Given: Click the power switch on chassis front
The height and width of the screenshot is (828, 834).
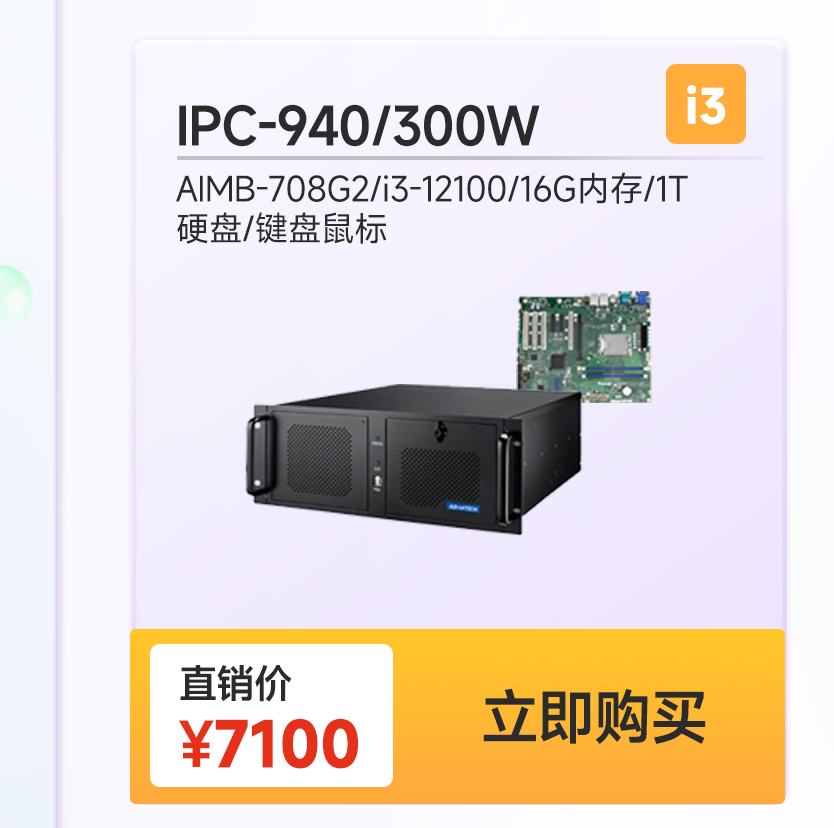Looking at the screenshot, I should click(378, 482).
